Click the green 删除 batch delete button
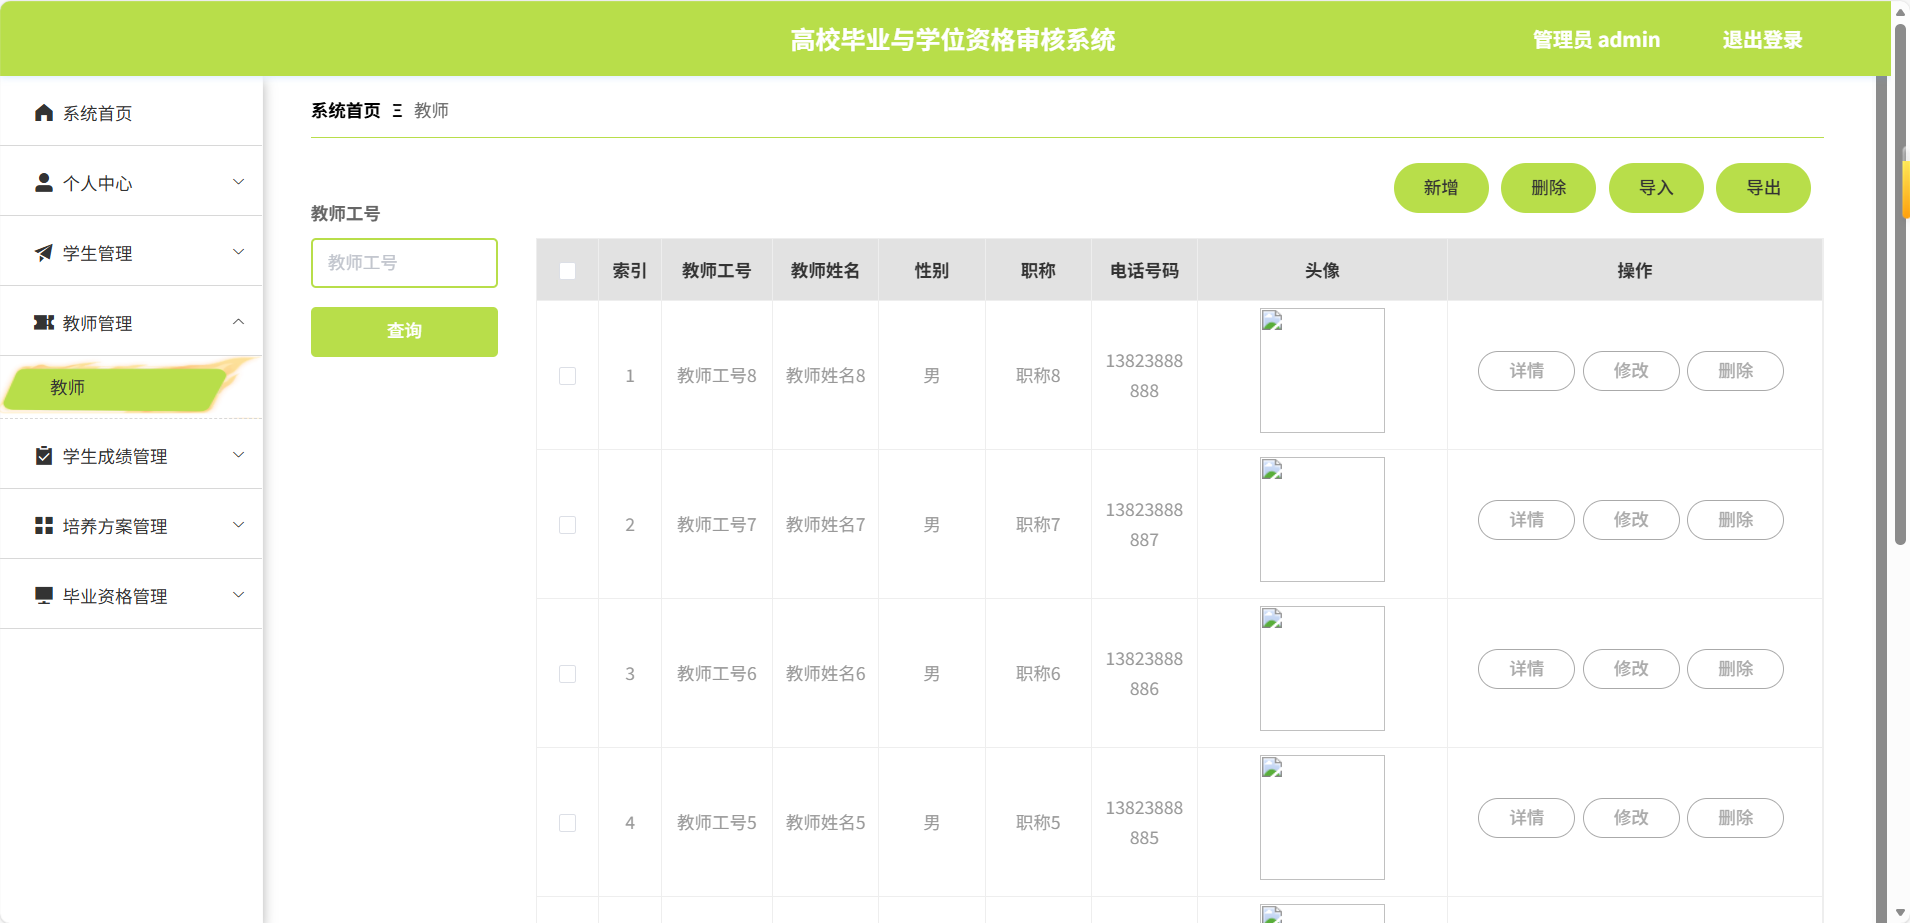Screen dimensions: 1910x923 tap(1548, 188)
